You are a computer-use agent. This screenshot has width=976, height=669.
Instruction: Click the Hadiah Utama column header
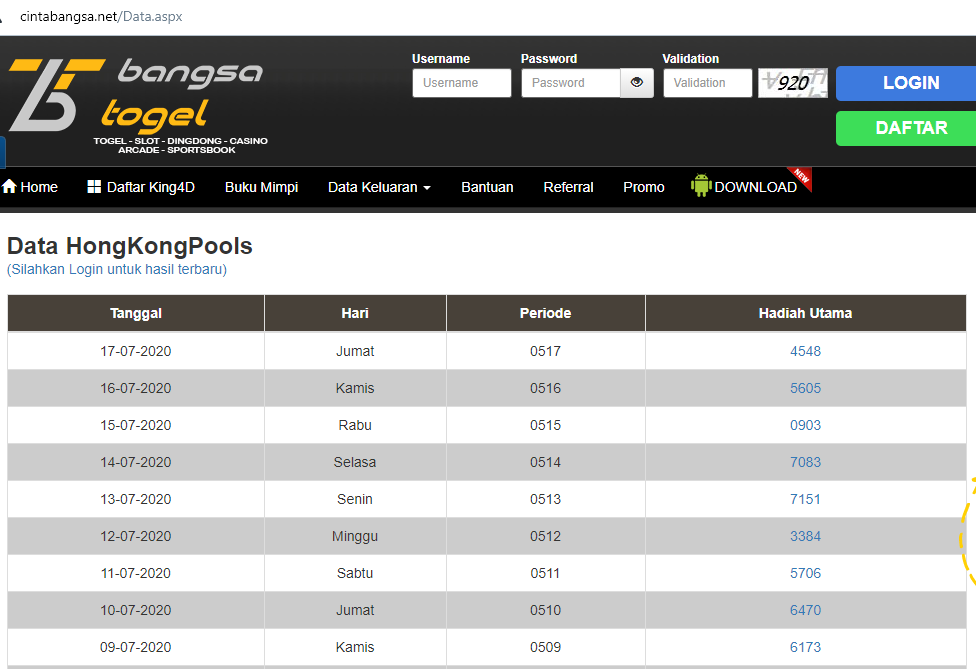tap(805, 313)
